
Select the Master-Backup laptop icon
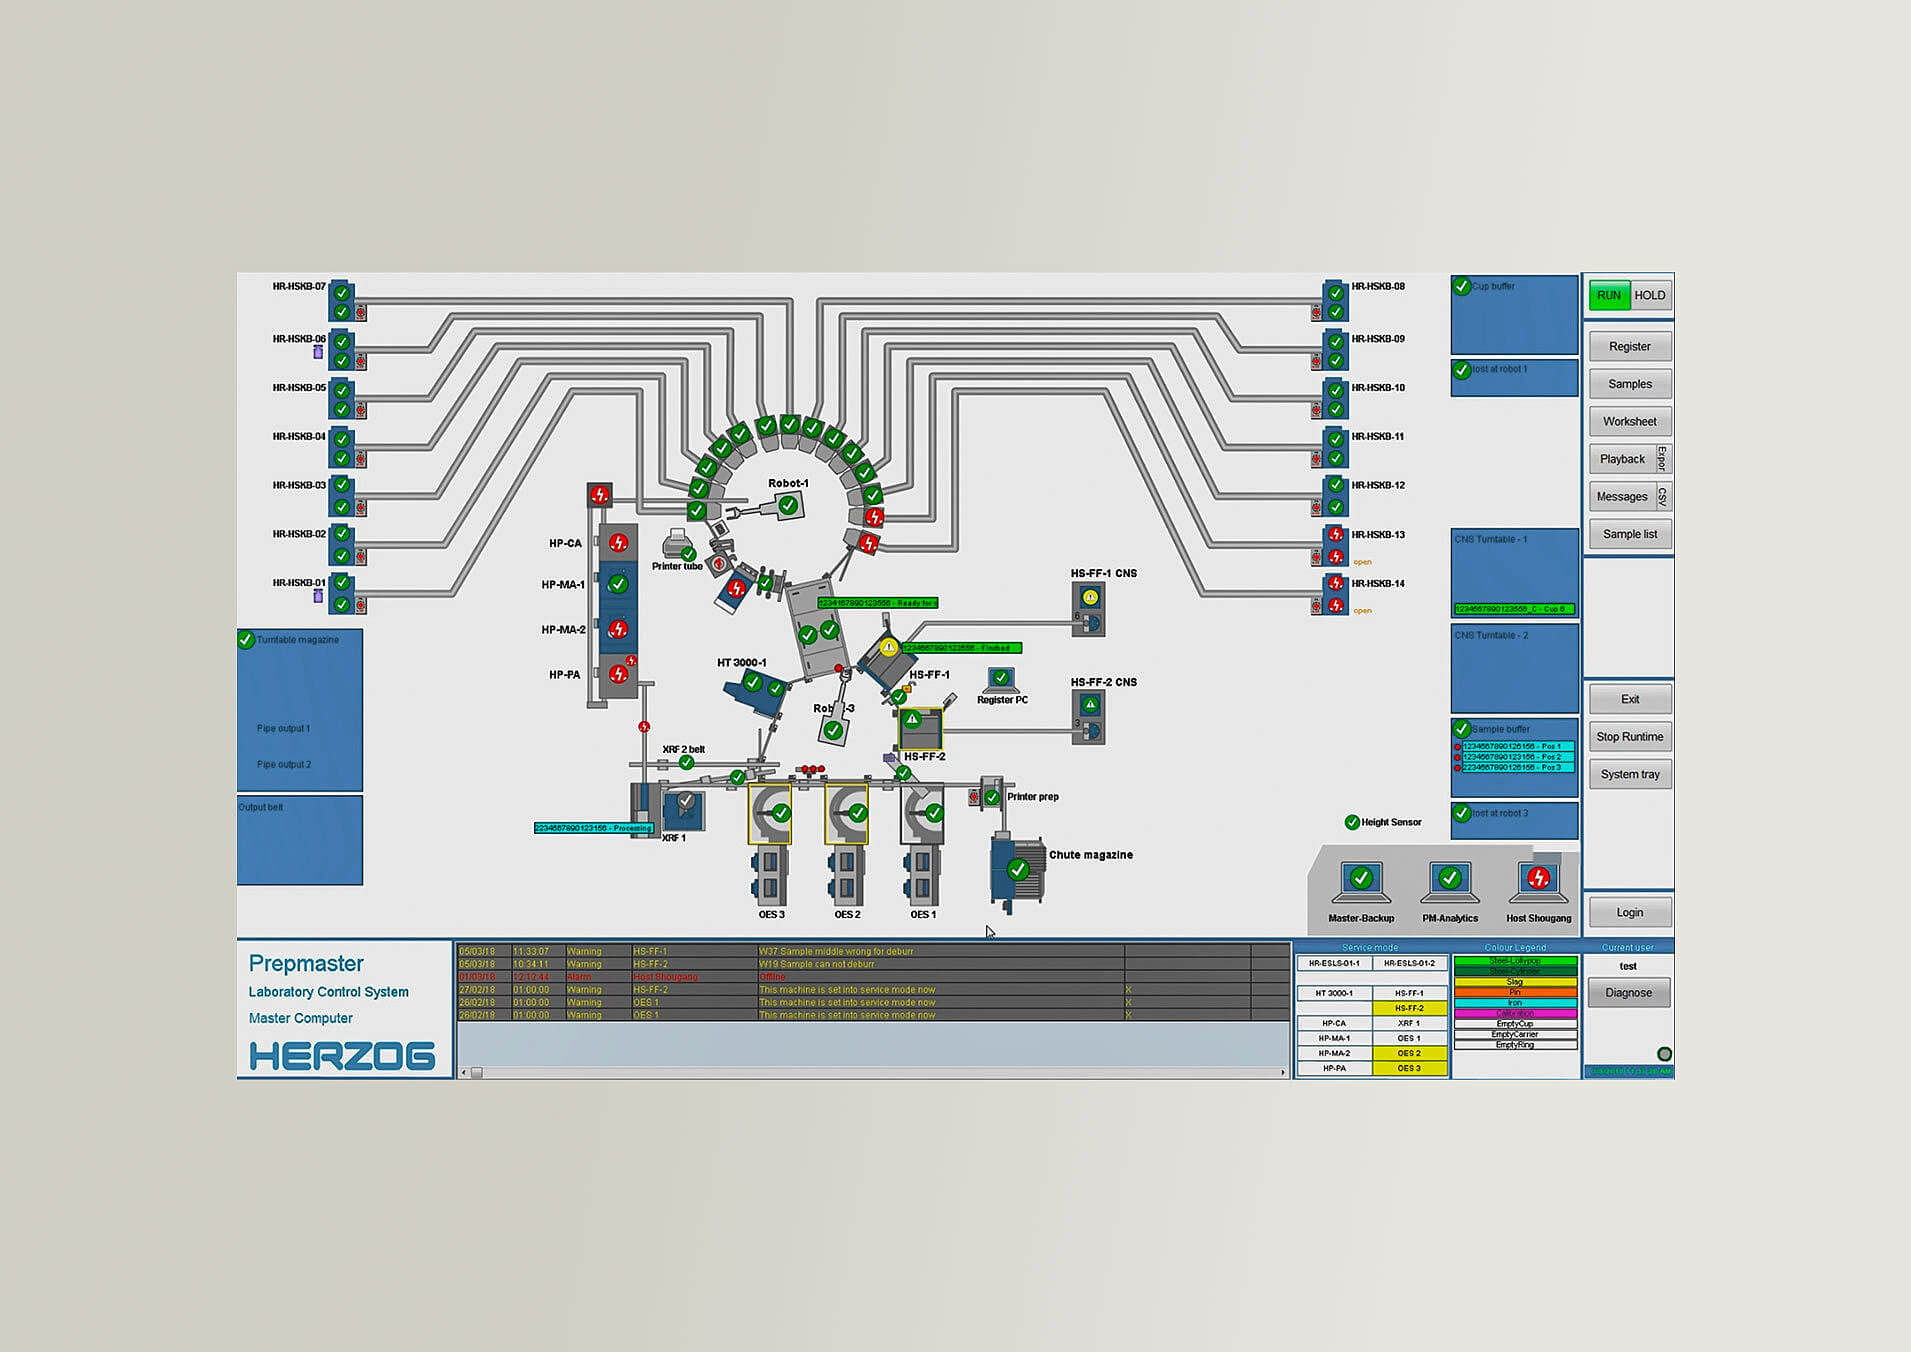1361,882
